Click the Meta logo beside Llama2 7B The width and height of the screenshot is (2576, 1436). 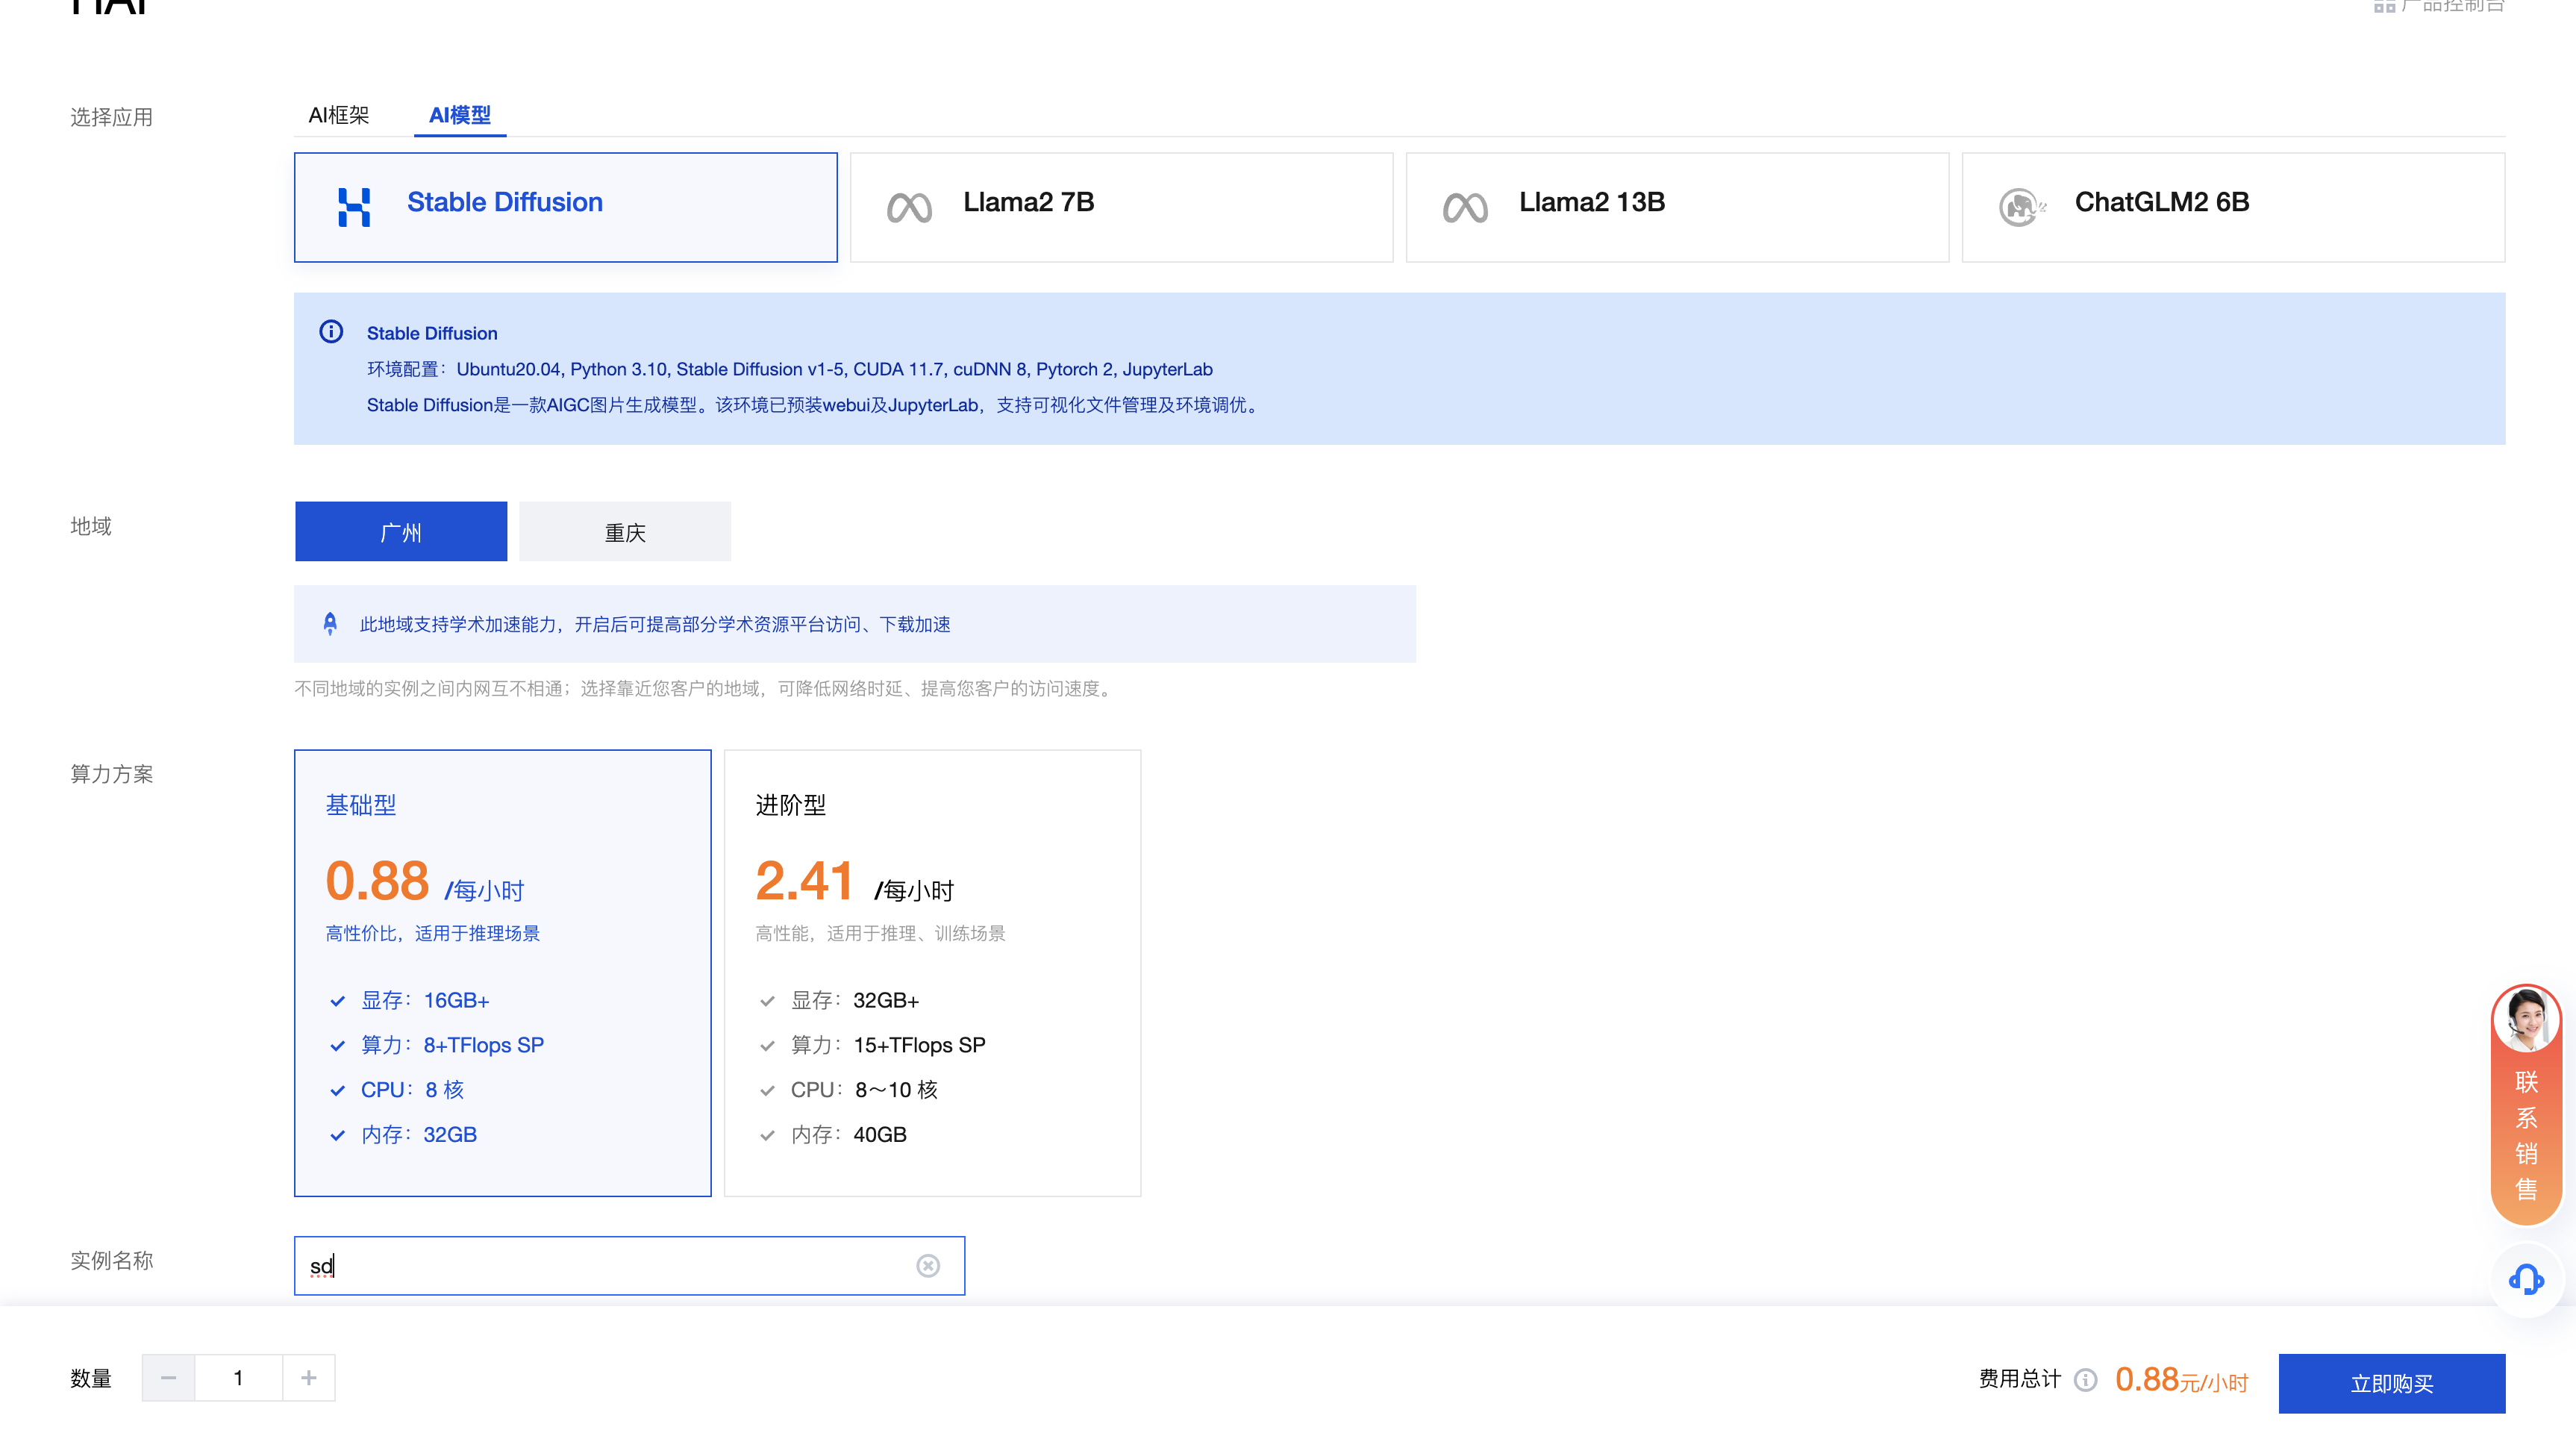click(x=908, y=207)
